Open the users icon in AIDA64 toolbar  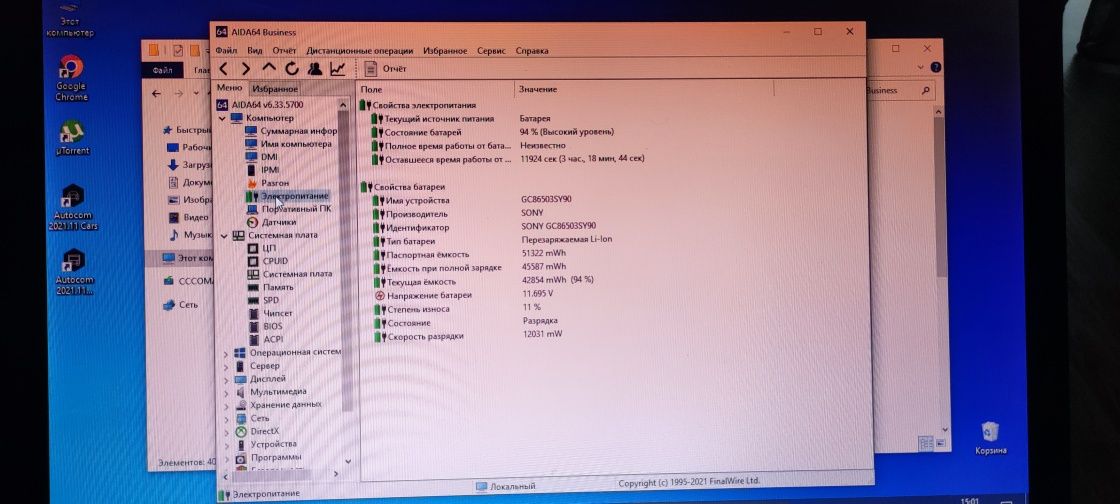pyautogui.click(x=314, y=69)
